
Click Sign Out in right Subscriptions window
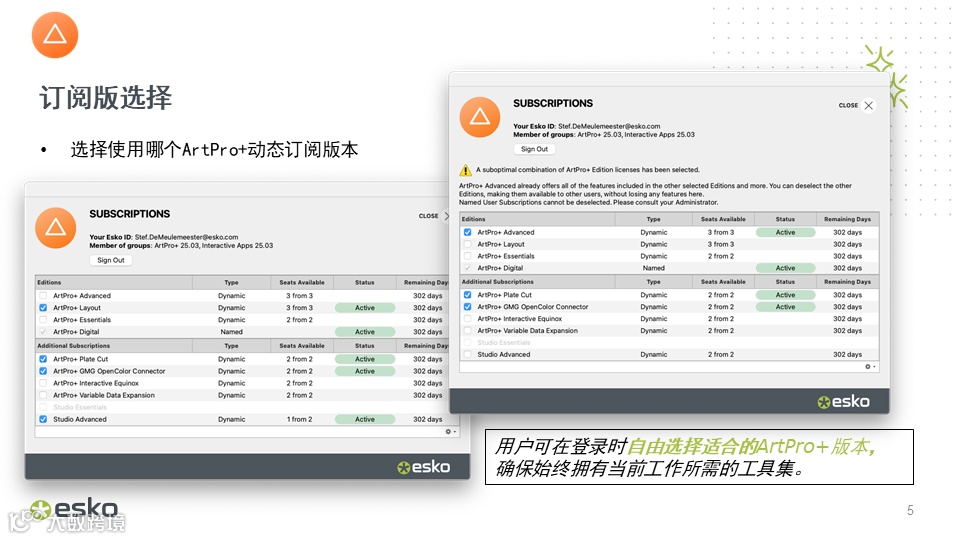pyautogui.click(x=534, y=149)
